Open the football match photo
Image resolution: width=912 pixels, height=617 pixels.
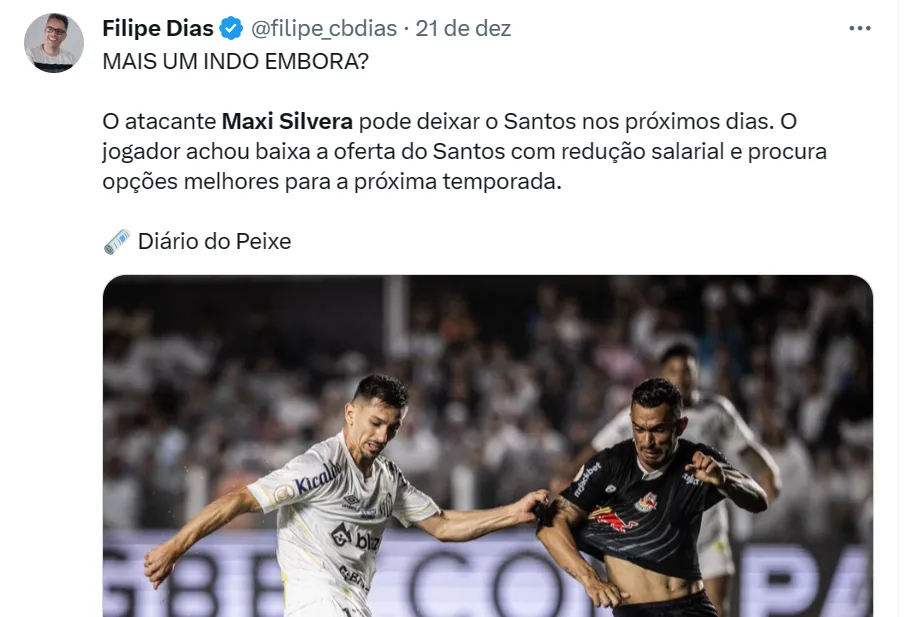[x=487, y=446]
